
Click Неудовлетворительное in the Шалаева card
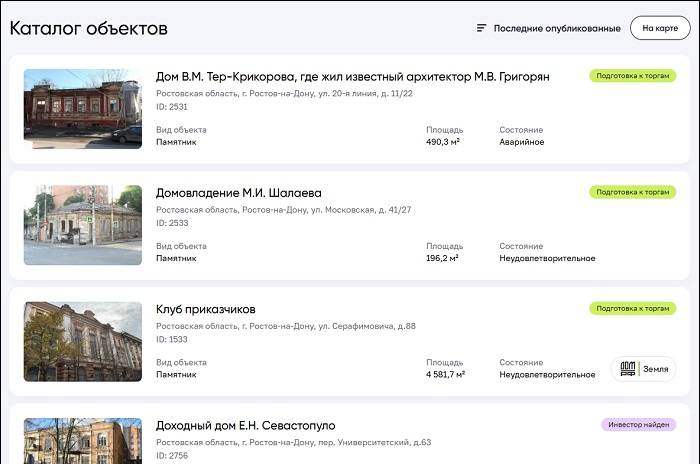[547, 258]
